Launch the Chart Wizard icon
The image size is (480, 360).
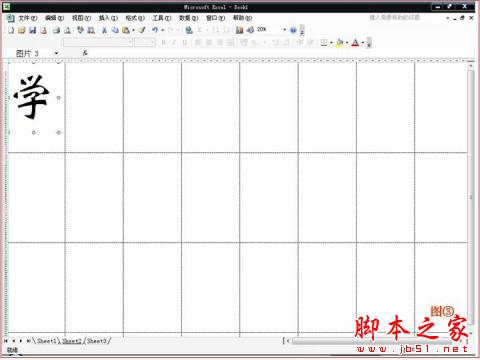coord(239,30)
